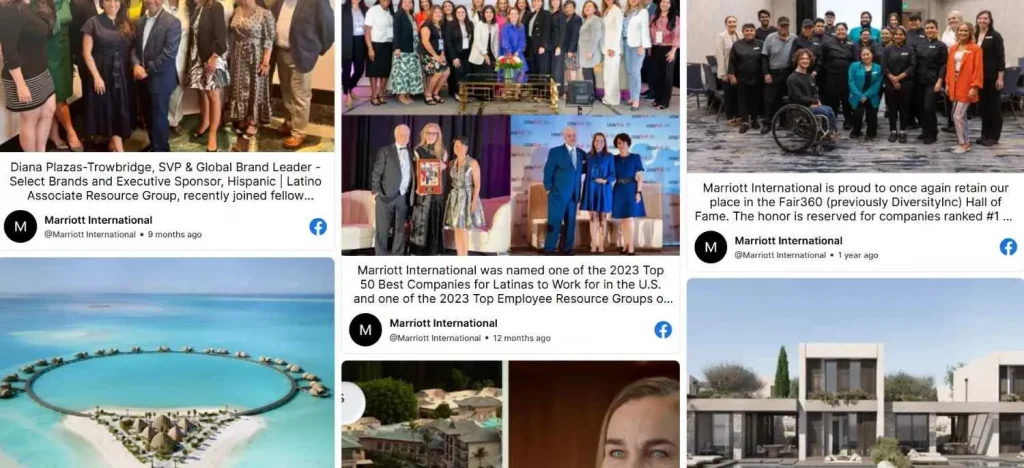This screenshot has width=1024, height=468.
Task: Open the Marriott International name on the Diana Plazas-Trowbridge post
Action: pyautogui.click(x=98, y=220)
